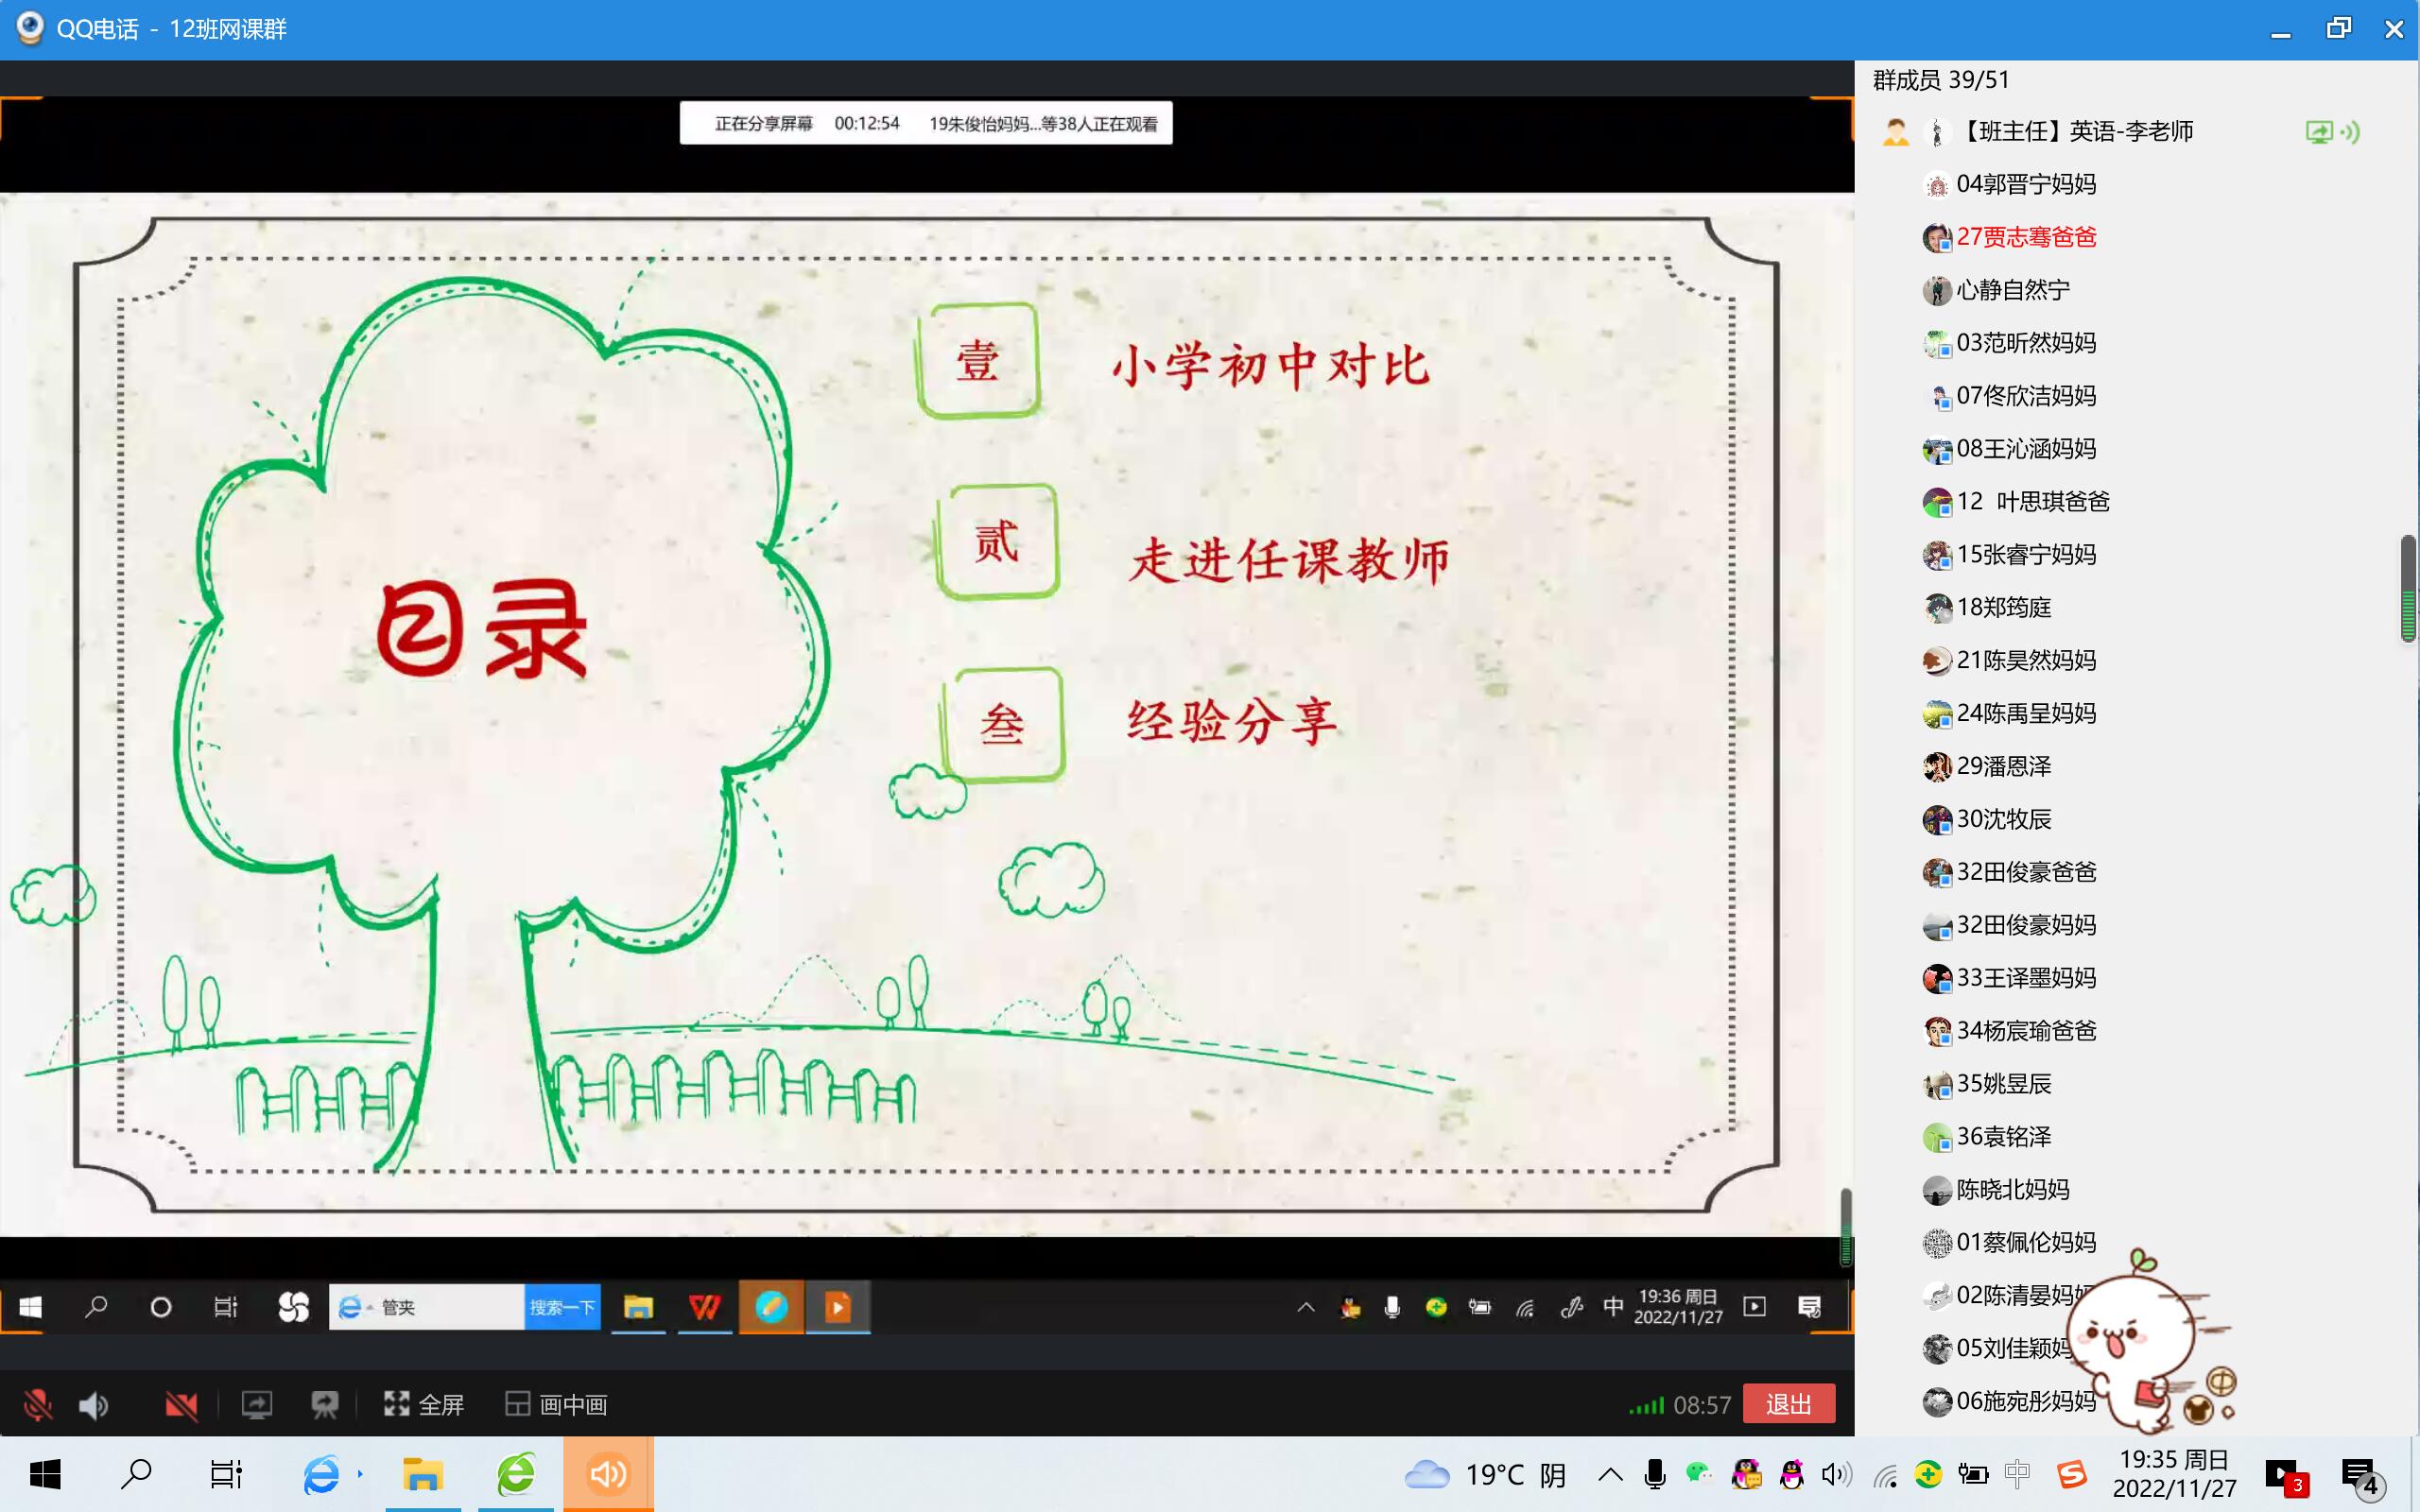Click the call duration 08:57

(x=1702, y=1405)
